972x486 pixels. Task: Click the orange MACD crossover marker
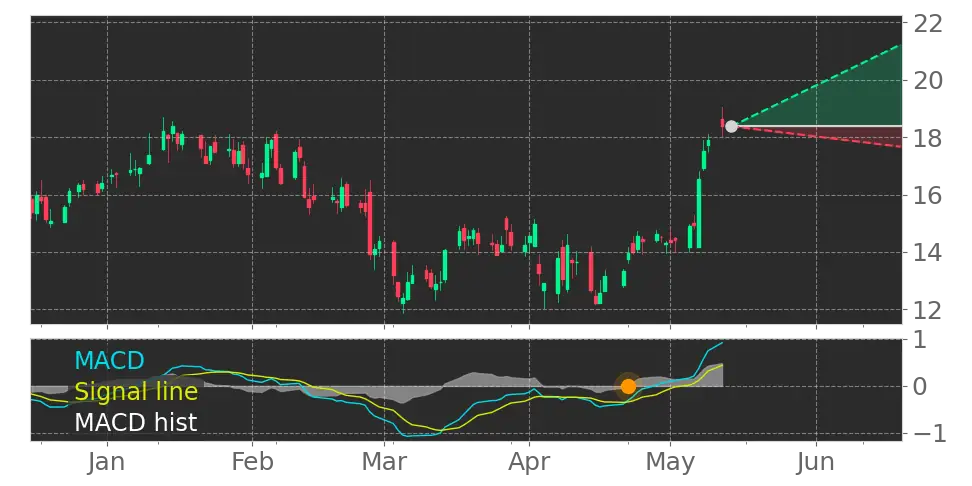coord(628,386)
